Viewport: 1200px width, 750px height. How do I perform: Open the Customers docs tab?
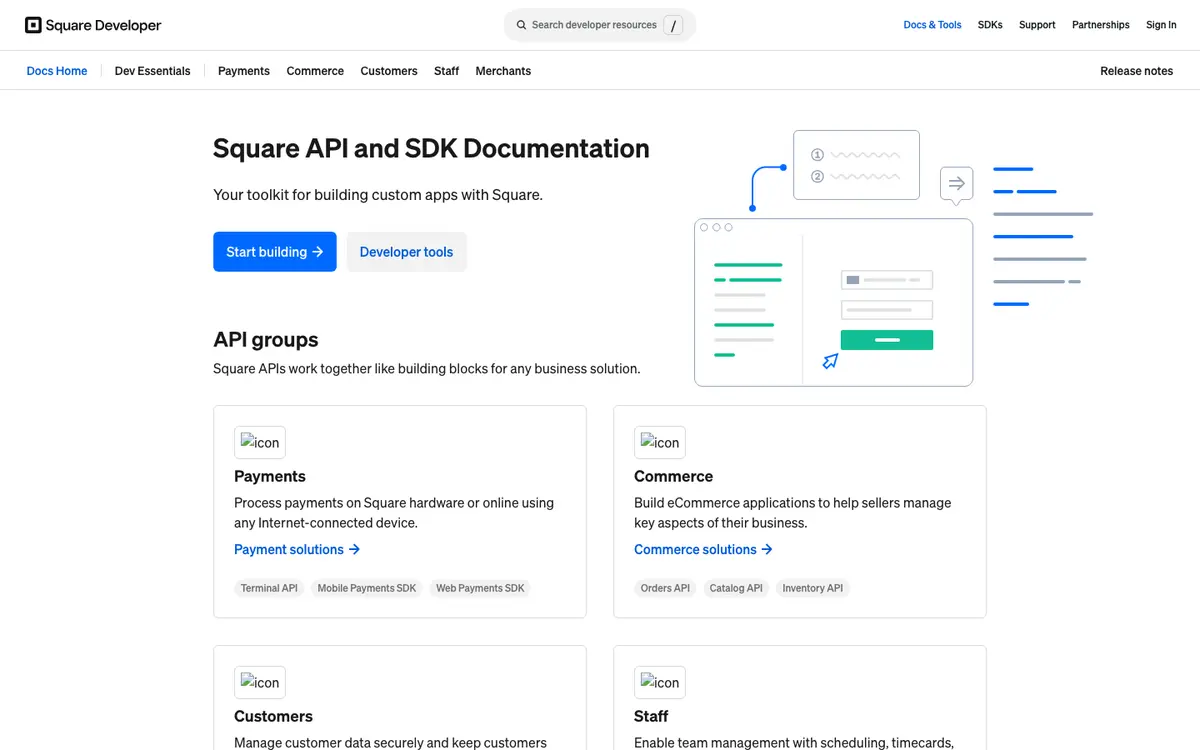[389, 71]
